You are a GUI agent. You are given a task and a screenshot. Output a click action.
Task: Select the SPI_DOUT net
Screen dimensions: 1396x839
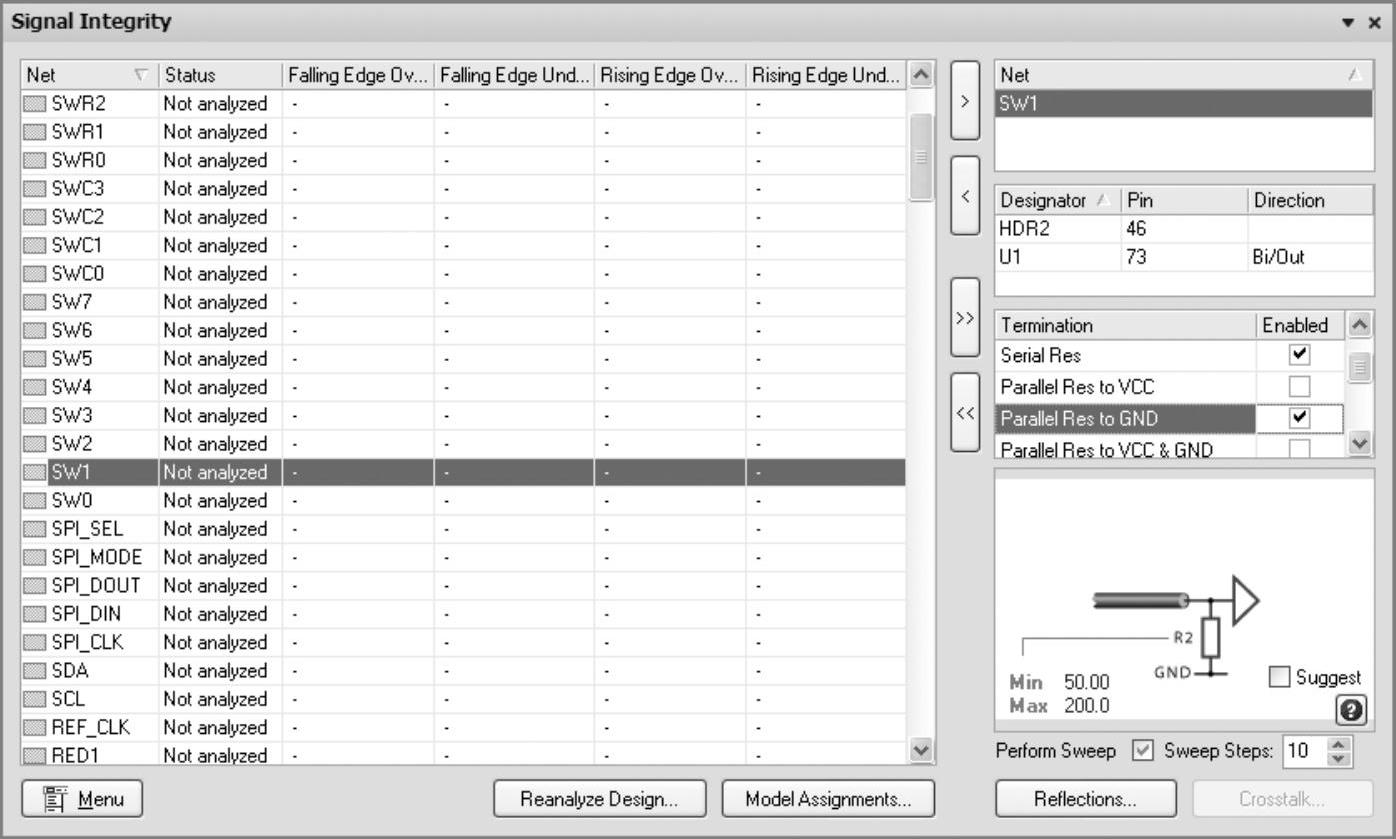click(x=464, y=585)
